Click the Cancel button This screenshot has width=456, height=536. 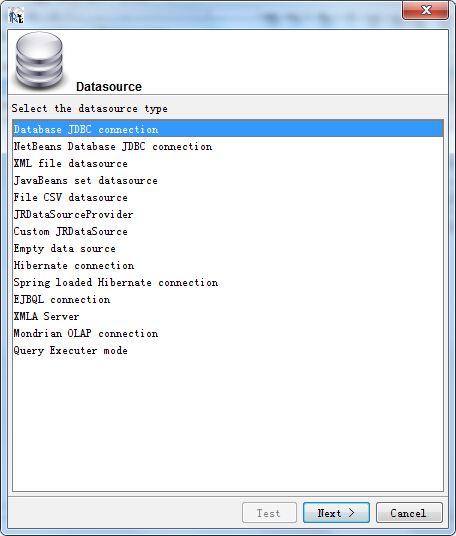tap(409, 512)
